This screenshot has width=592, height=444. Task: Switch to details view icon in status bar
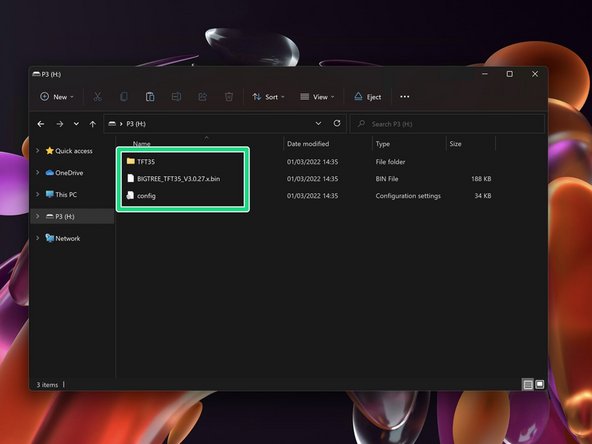[528, 385]
